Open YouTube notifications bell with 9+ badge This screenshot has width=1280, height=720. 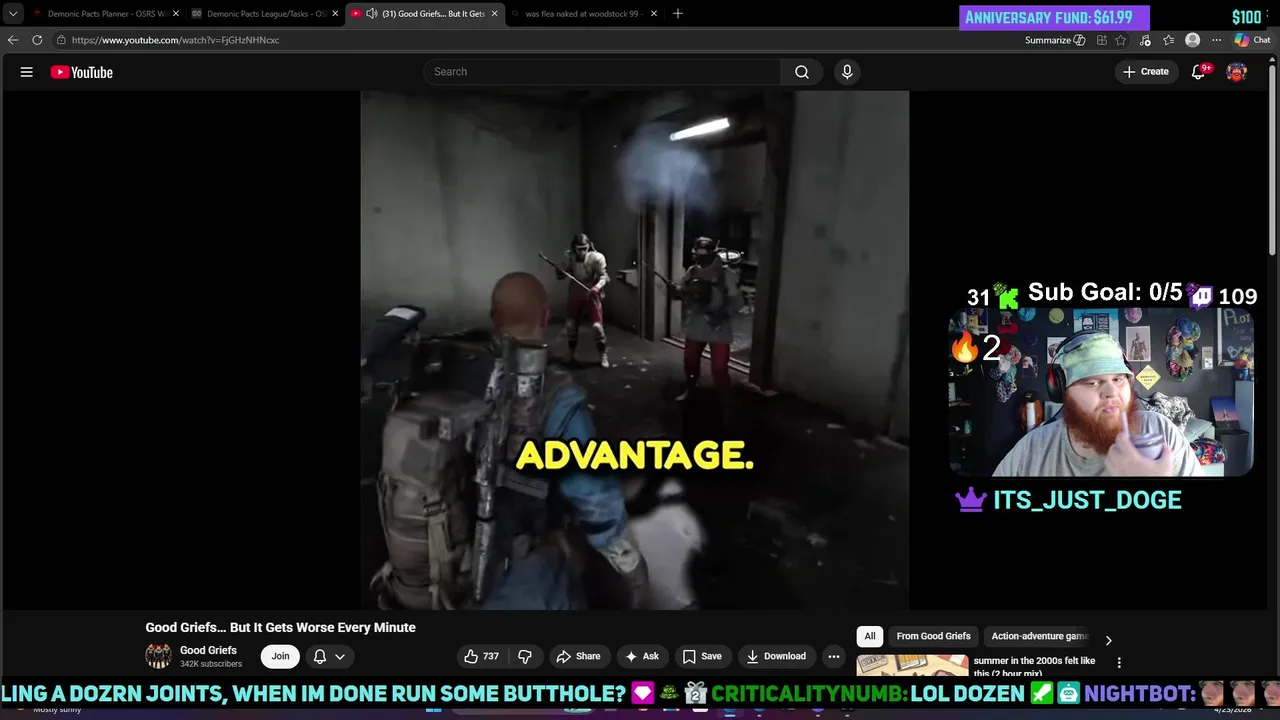1199,72
